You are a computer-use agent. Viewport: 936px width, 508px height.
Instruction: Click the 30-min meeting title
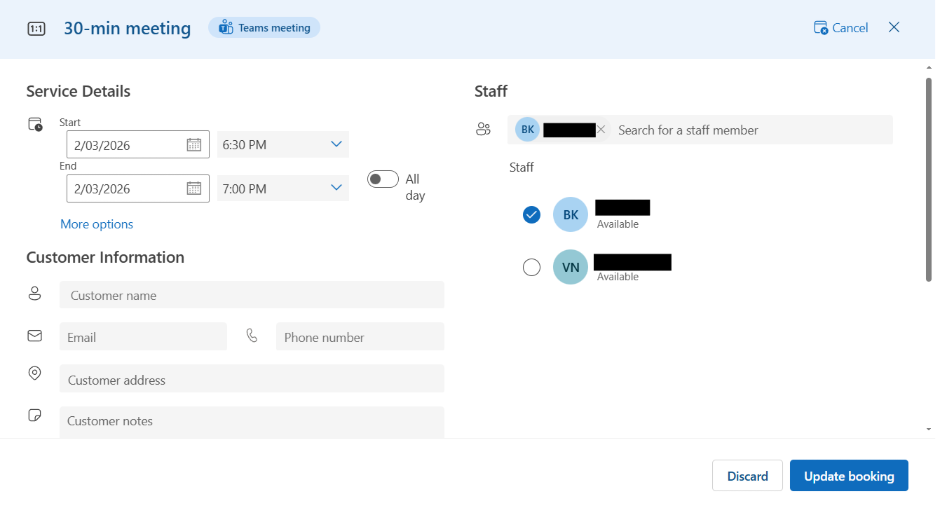tap(127, 28)
